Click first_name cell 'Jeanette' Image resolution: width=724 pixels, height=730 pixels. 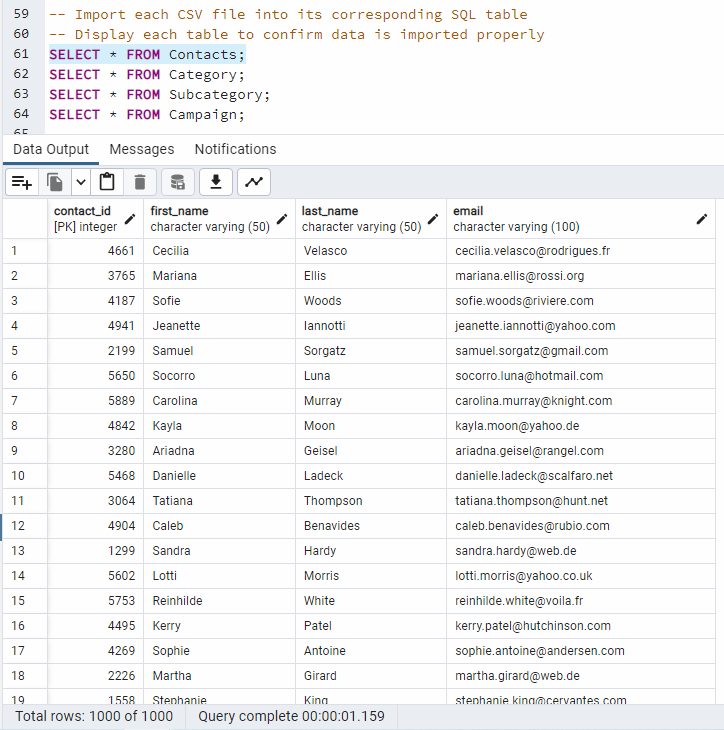pyautogui.click(x=219, y=326)
